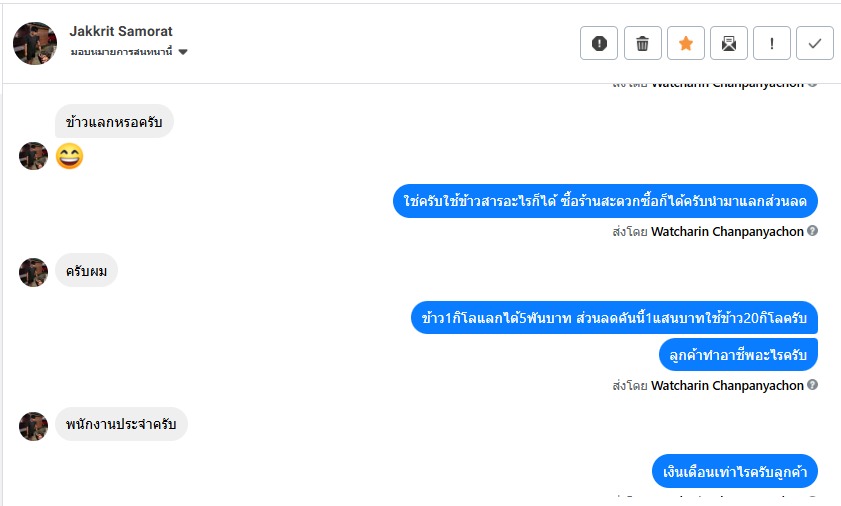The height and width of the screenshot is (506, 841).
Task: Click avatar beside the พนักงานประจำครับ message
Action: coord(34,426)
